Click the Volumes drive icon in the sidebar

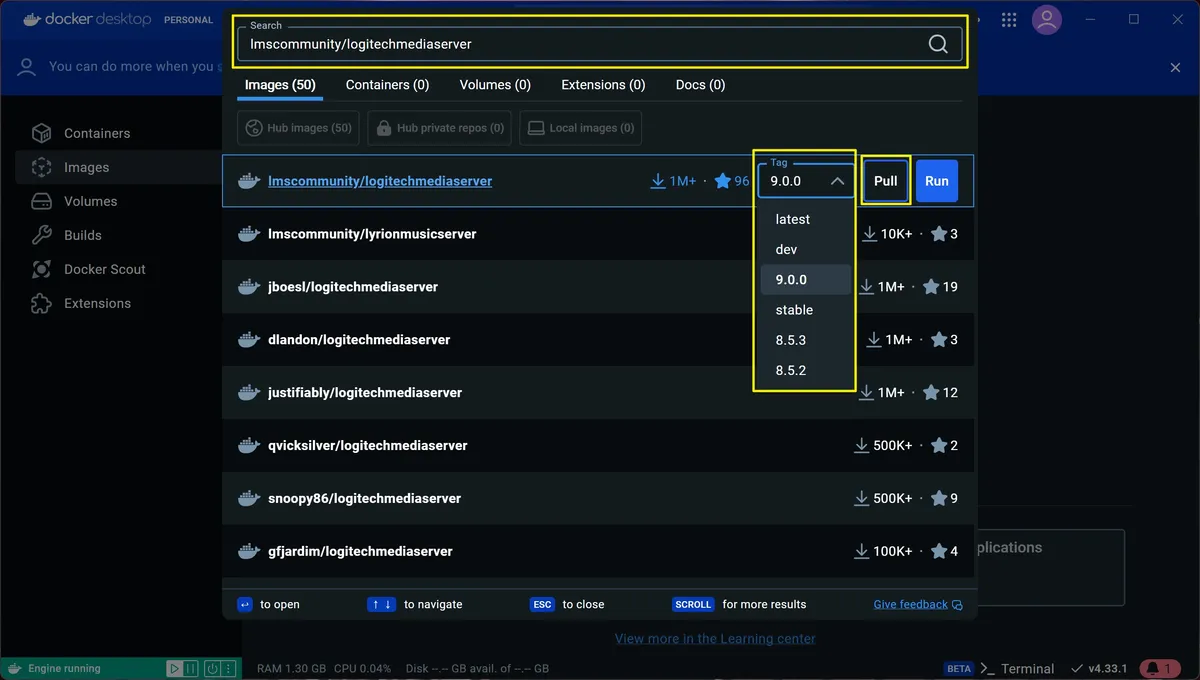point(41,201)
